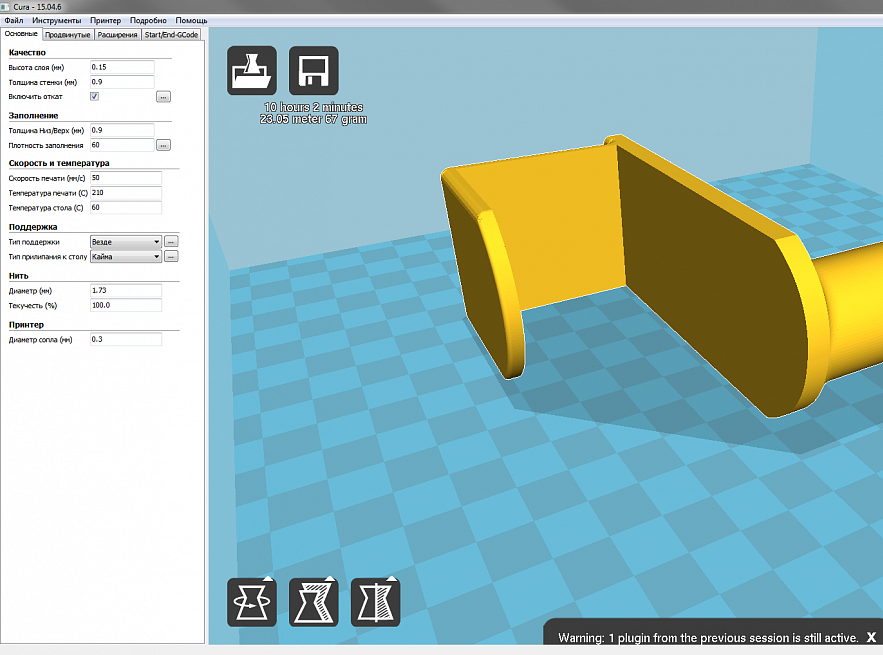Toggle the Включить откат checkbox

tap(94, 96)
